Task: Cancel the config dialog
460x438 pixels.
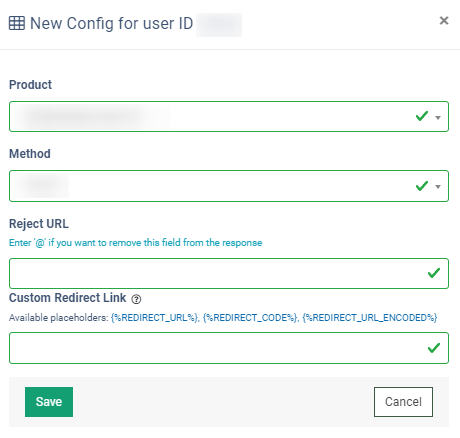Action: click(x=403, y=402)
